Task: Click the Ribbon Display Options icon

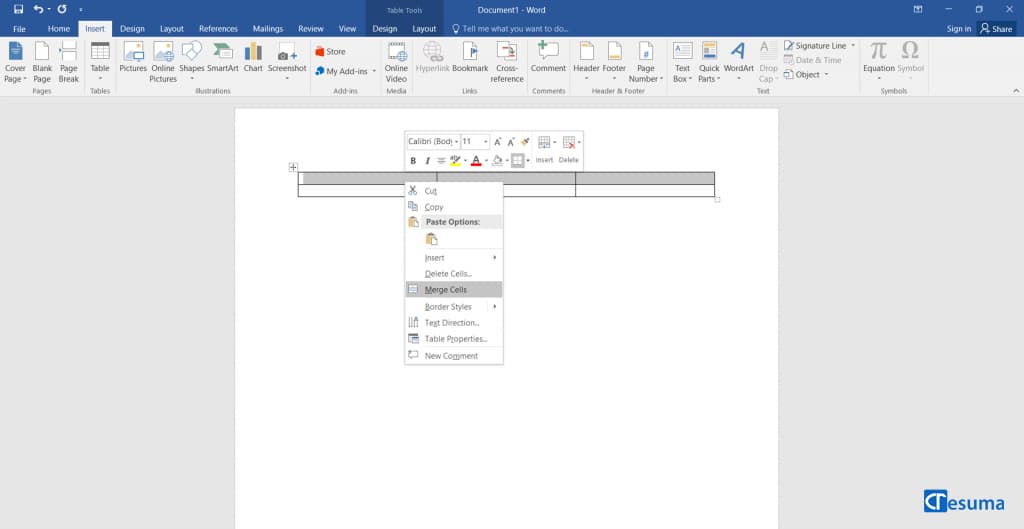Action: (x=918, y=9)
